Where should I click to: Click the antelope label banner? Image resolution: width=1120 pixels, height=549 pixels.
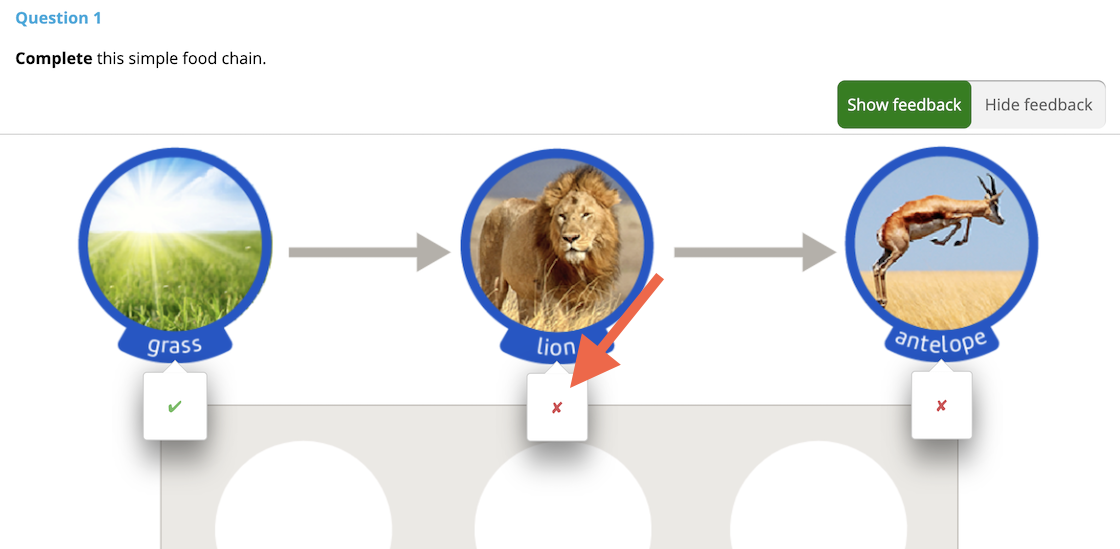[x=941, y=343]
